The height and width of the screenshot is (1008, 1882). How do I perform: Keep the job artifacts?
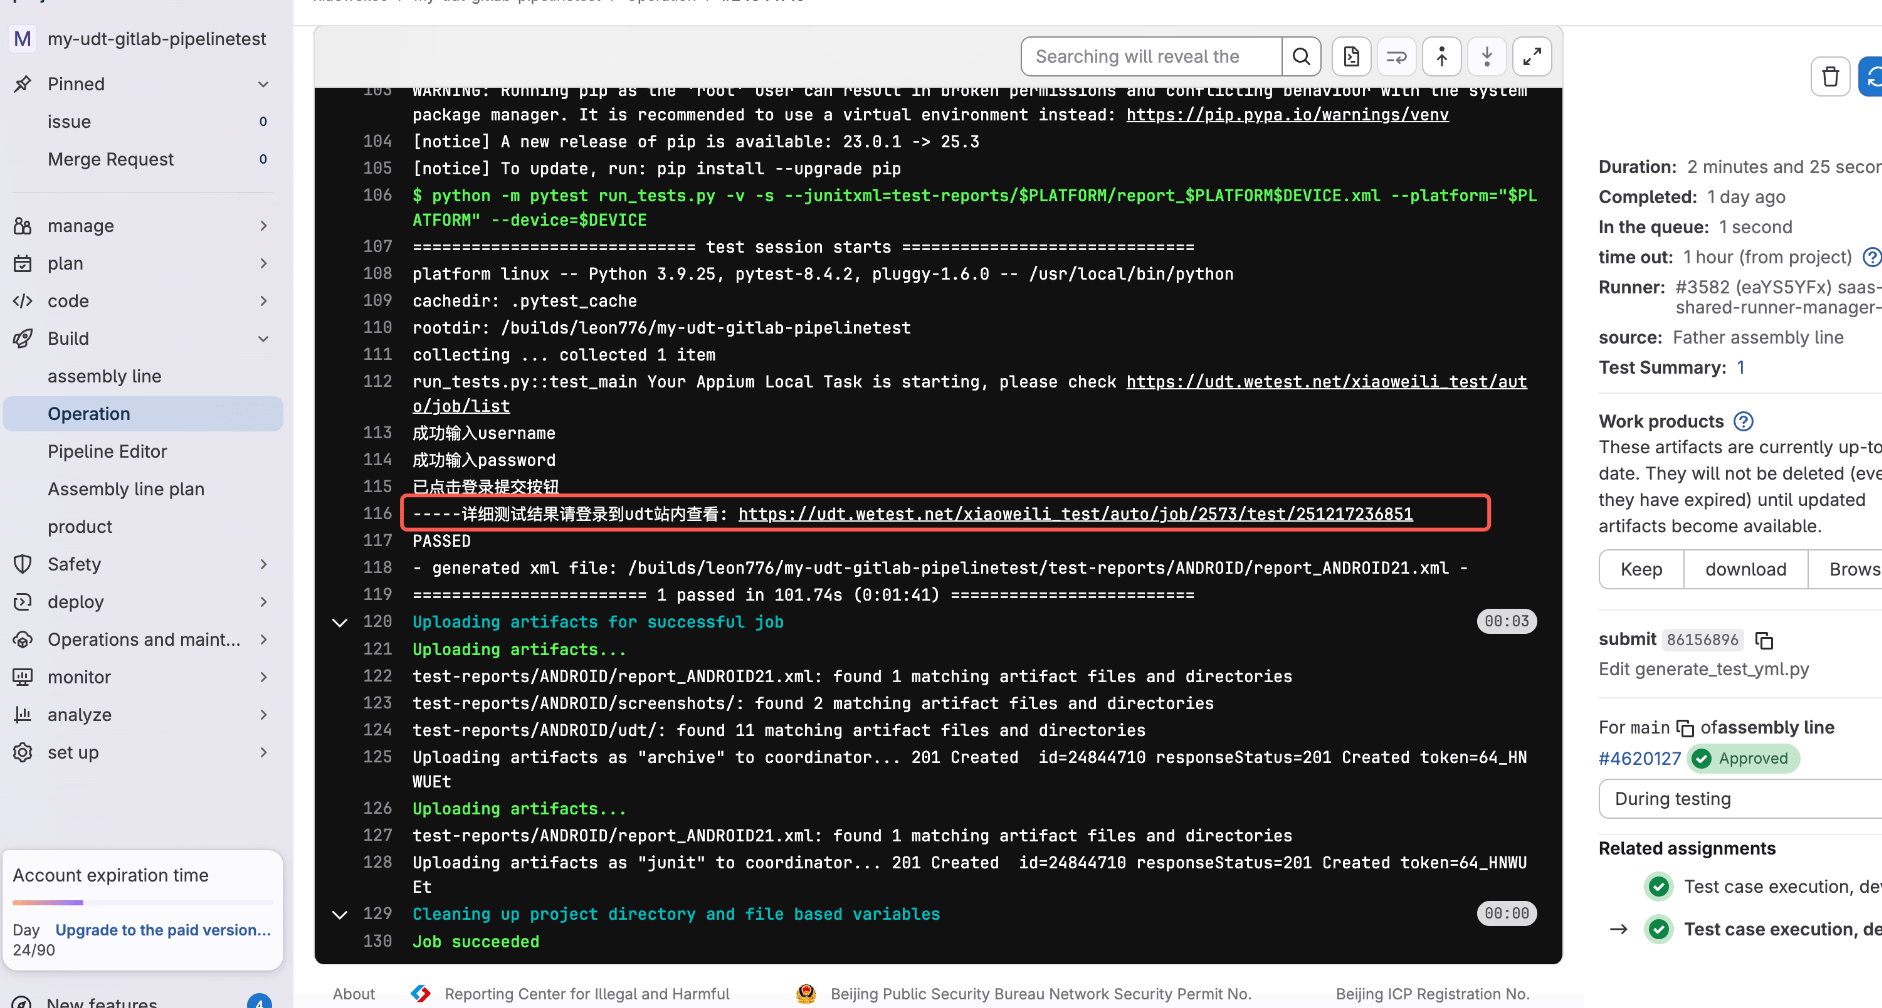tap(1641, 569)
